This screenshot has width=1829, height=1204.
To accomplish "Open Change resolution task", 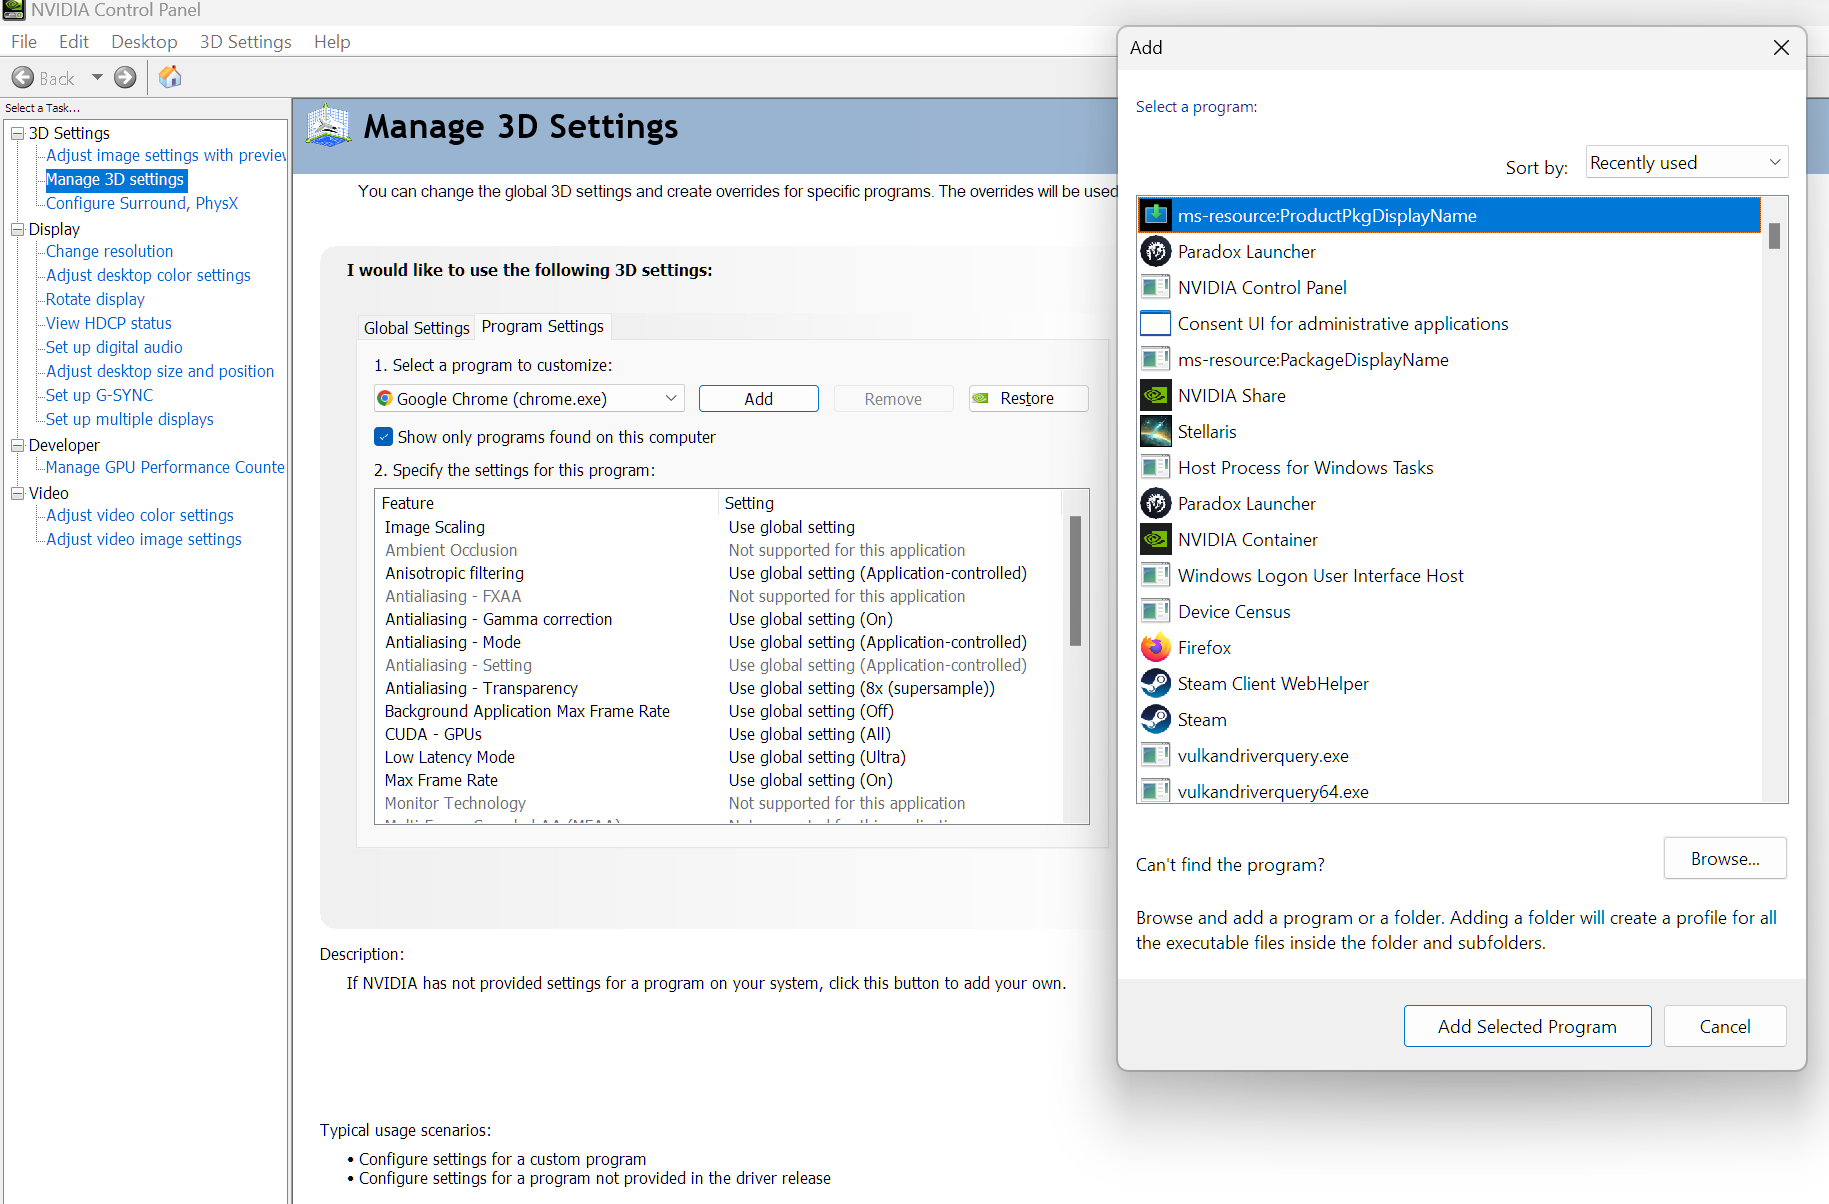I will [x=109, y=251].
